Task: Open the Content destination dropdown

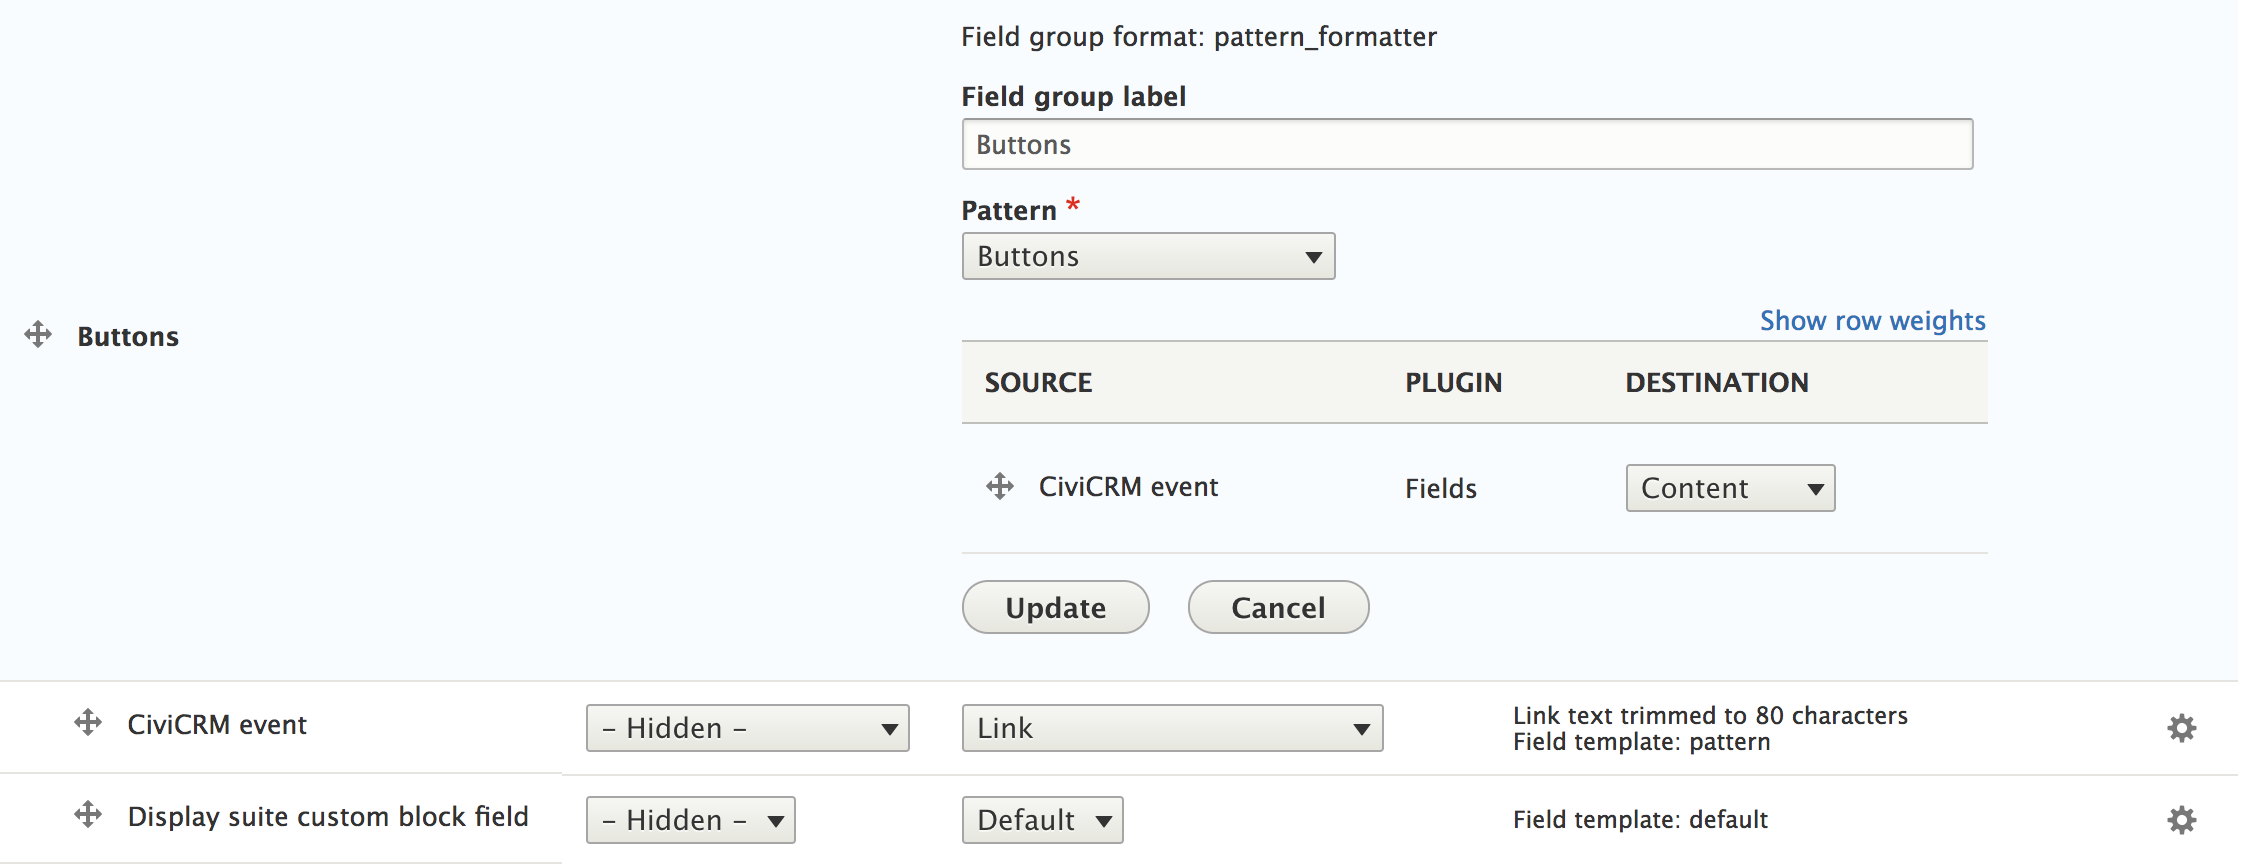Action: pyautogui.click(x=1729, y=488)
